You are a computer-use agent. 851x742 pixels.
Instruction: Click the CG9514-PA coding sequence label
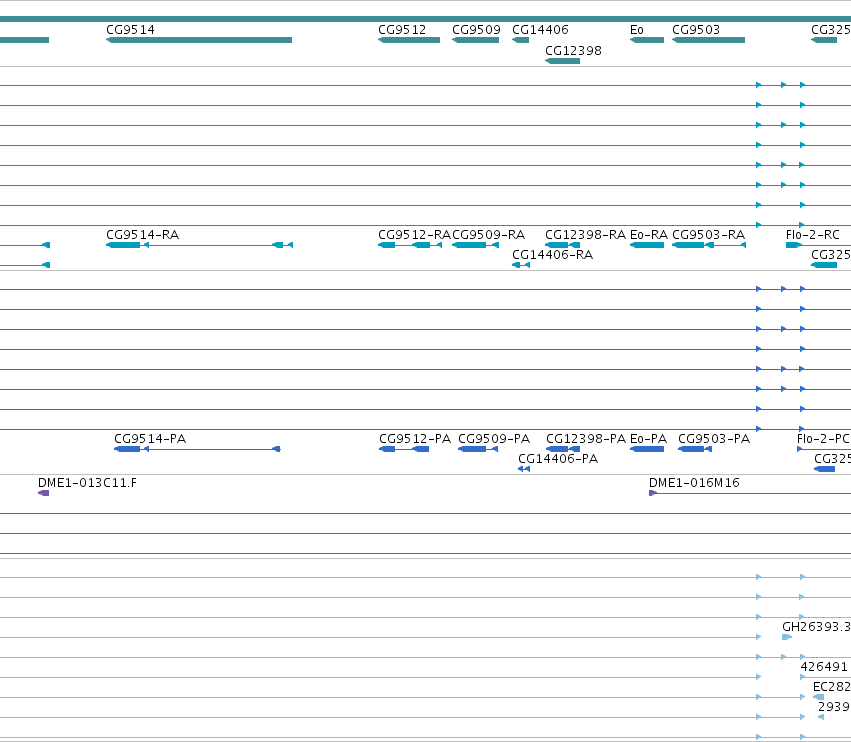(150, 439)
